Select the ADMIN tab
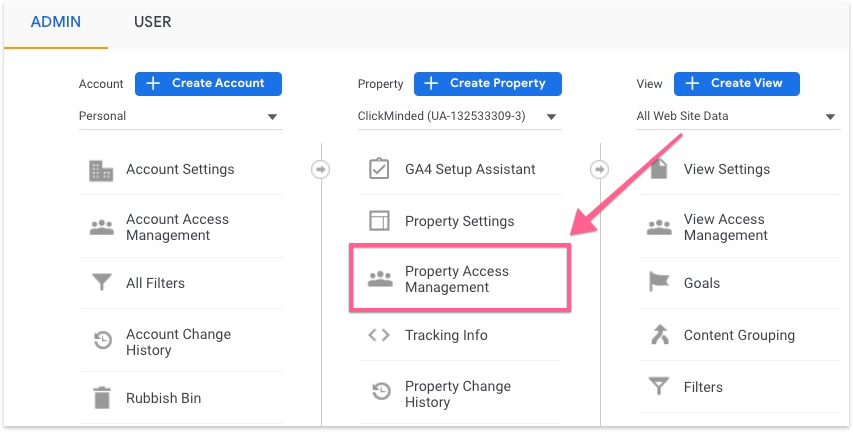The image size is (853, 432). tap(56, 22)
